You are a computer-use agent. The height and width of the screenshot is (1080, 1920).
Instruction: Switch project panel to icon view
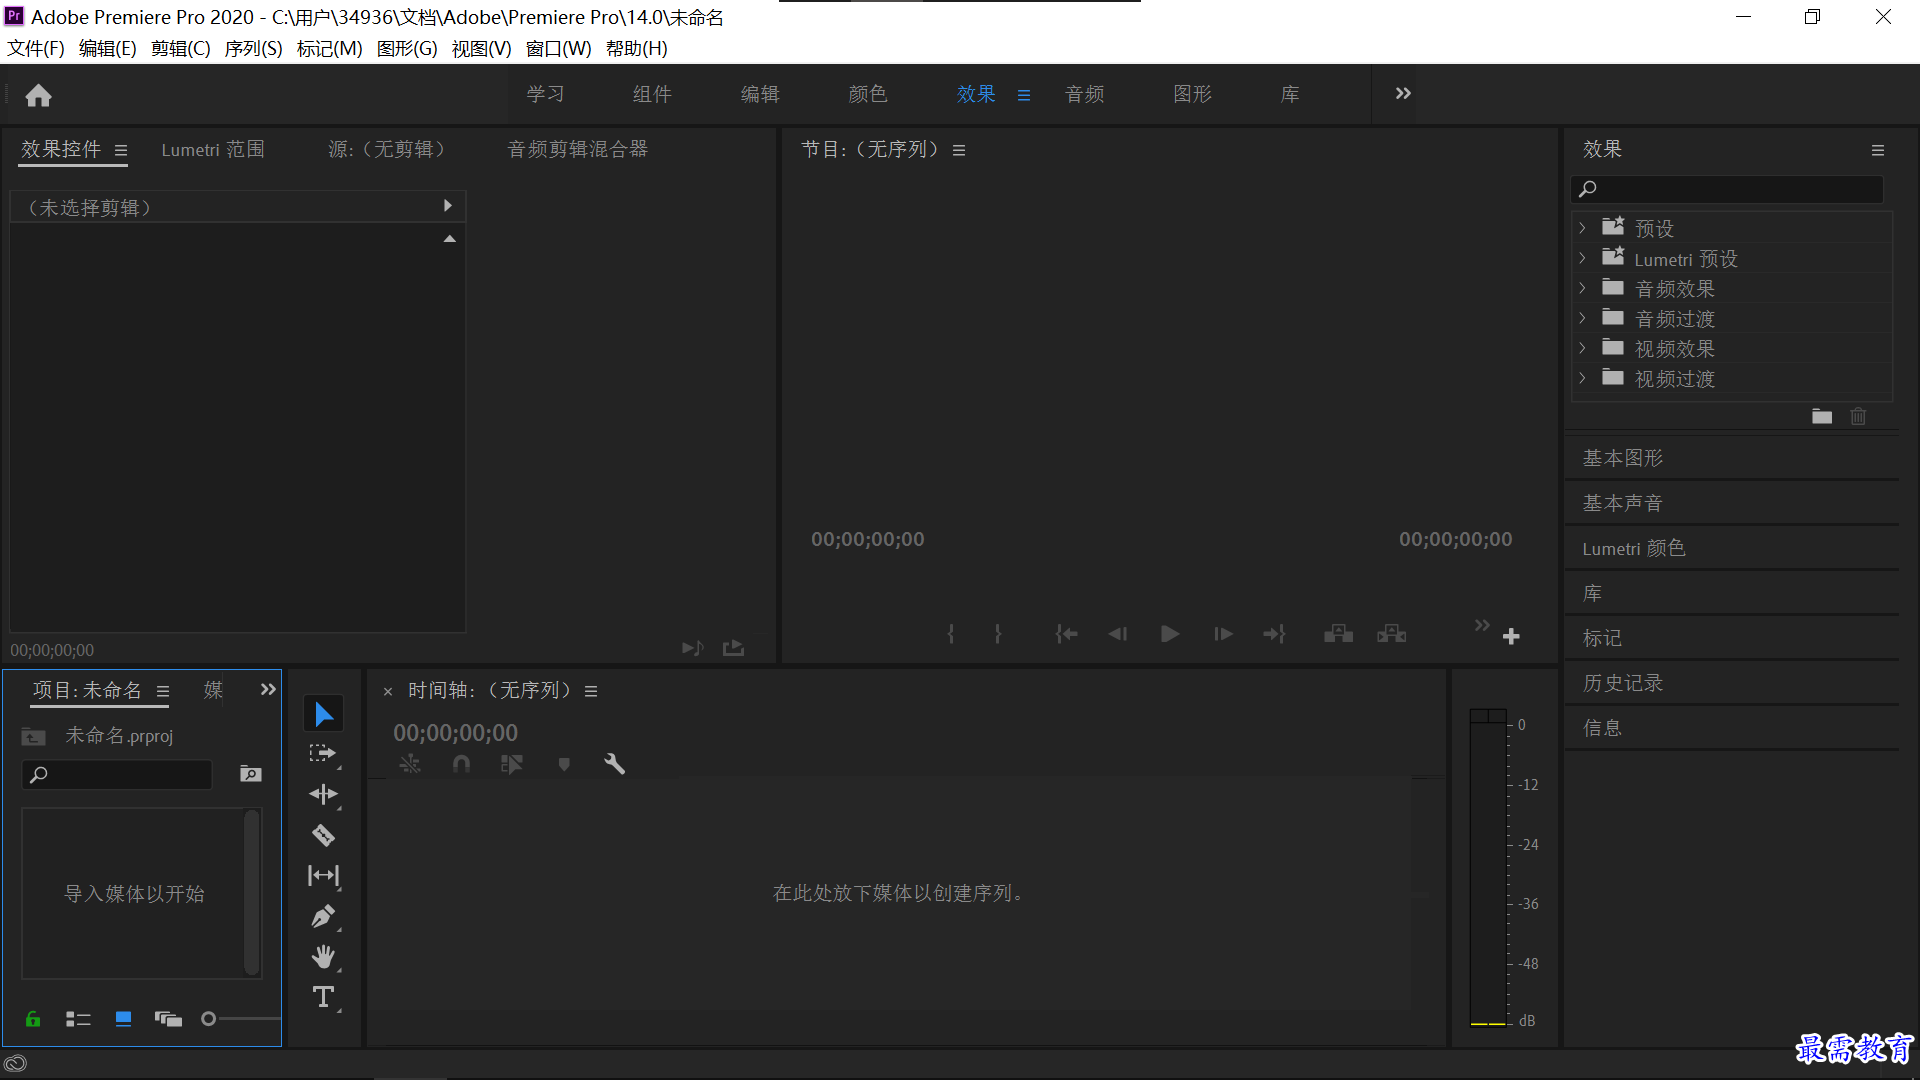pos(123,1019)
